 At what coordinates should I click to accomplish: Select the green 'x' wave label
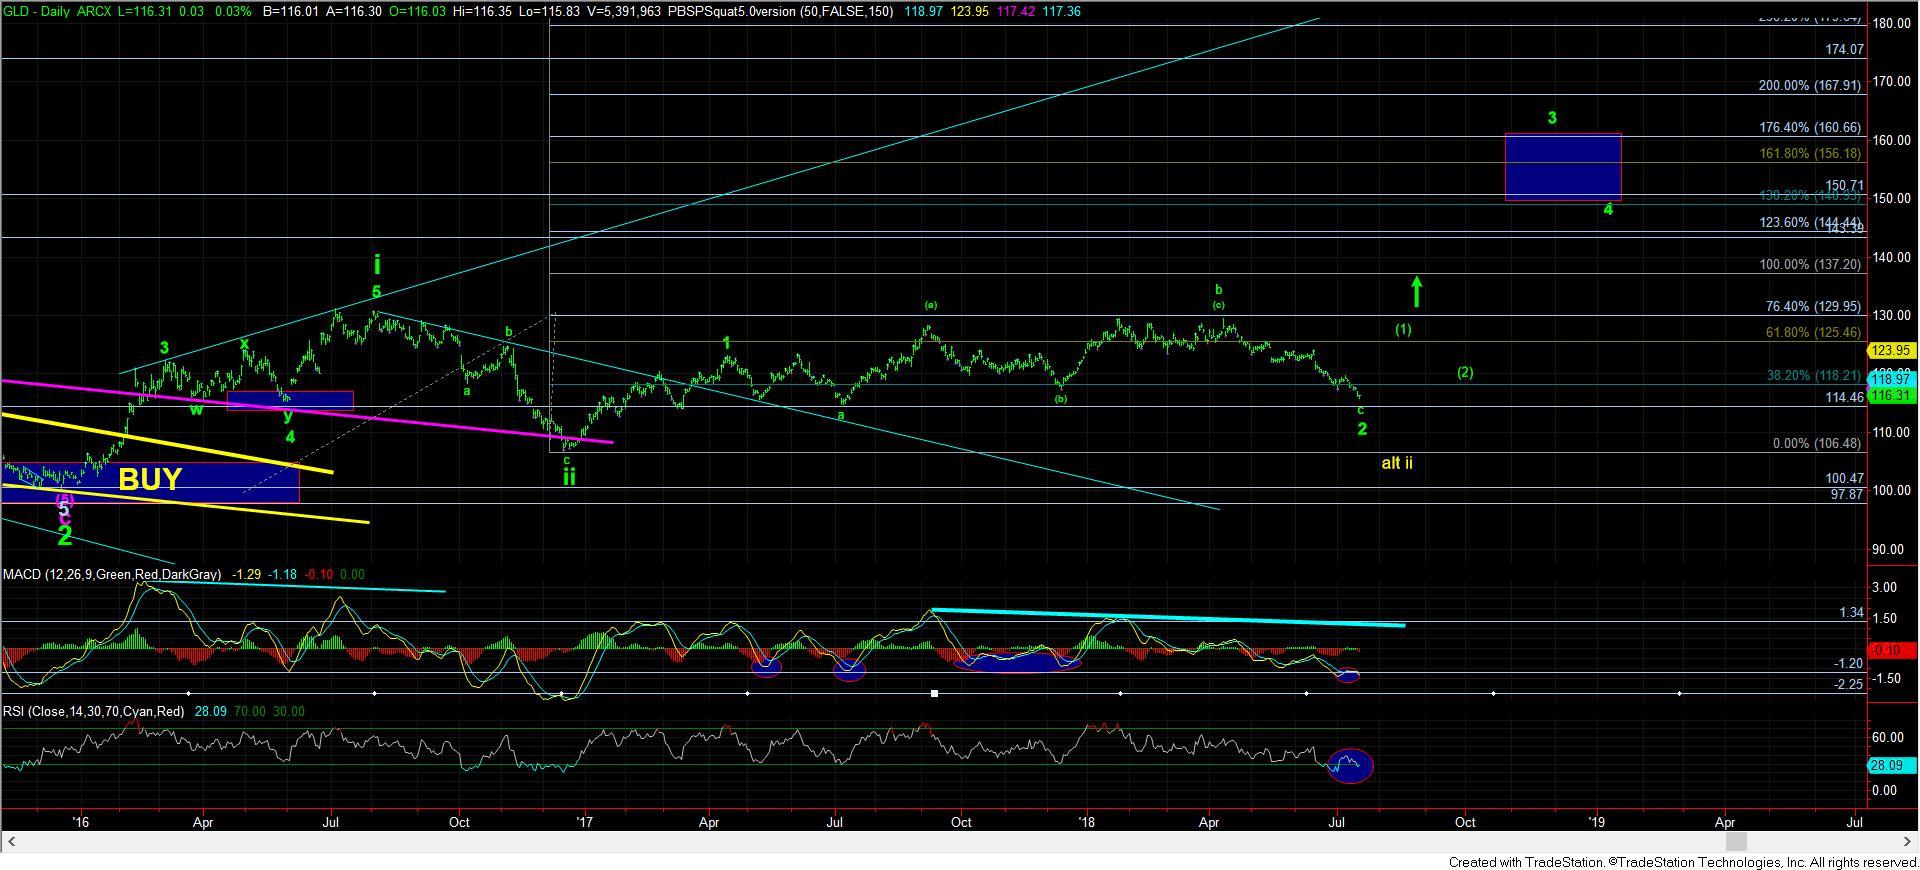click(x=243, y=343)
